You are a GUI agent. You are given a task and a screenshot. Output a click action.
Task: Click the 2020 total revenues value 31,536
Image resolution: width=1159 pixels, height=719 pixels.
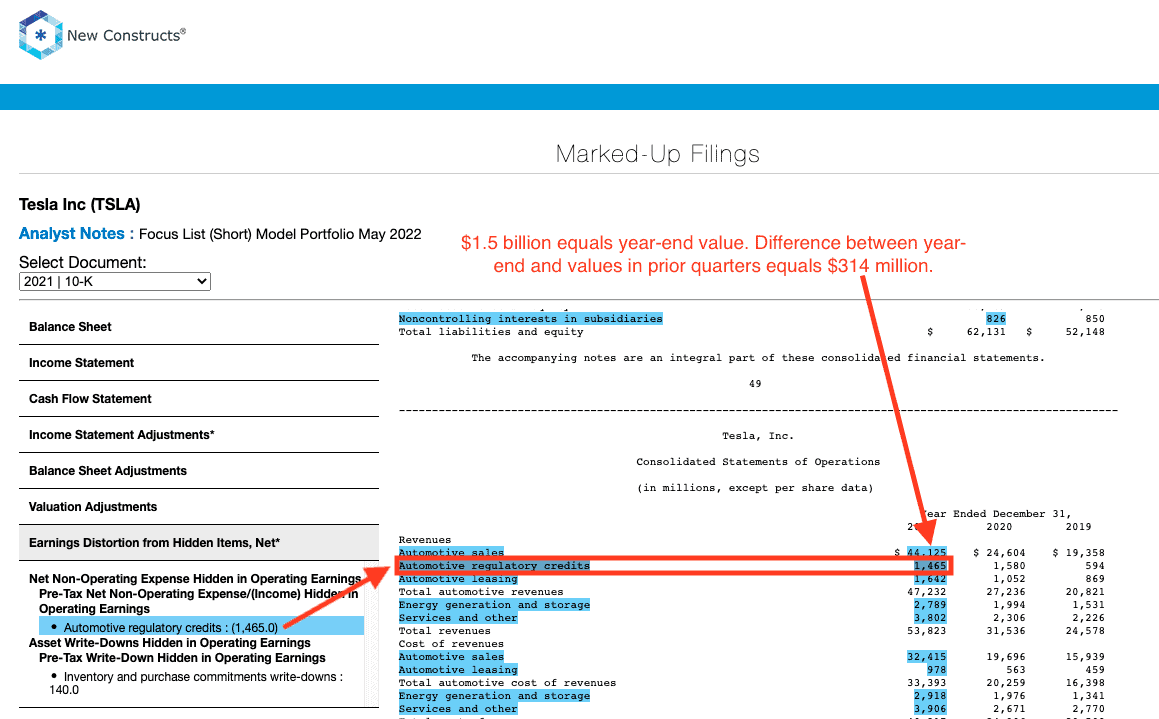pyautogui.click(x=1006, y=631)
